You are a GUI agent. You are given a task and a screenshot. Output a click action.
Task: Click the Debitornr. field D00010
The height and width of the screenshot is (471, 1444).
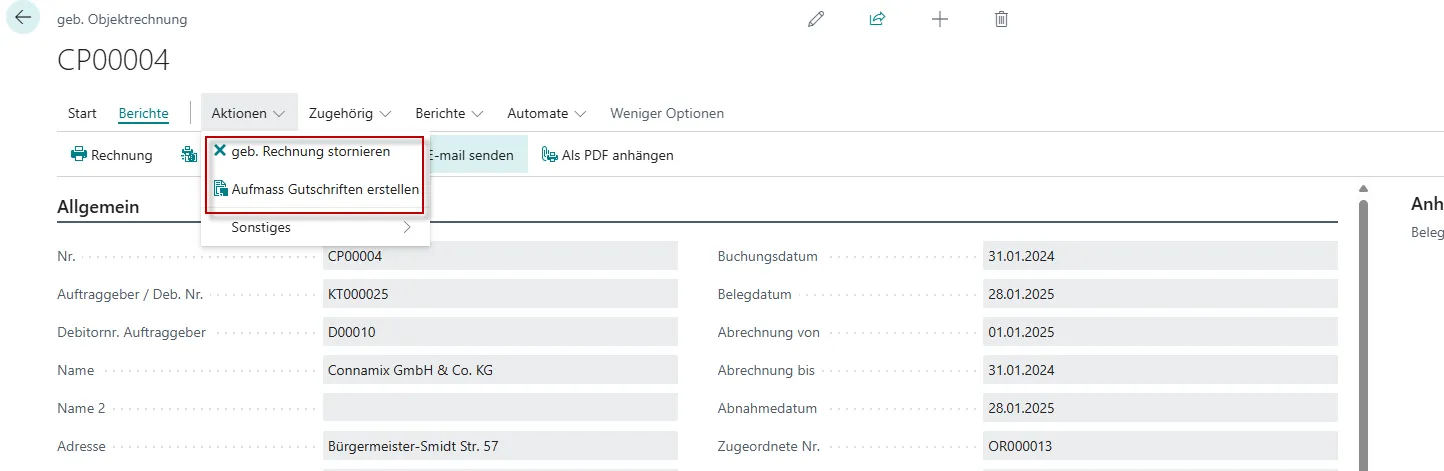coord(500,332)
